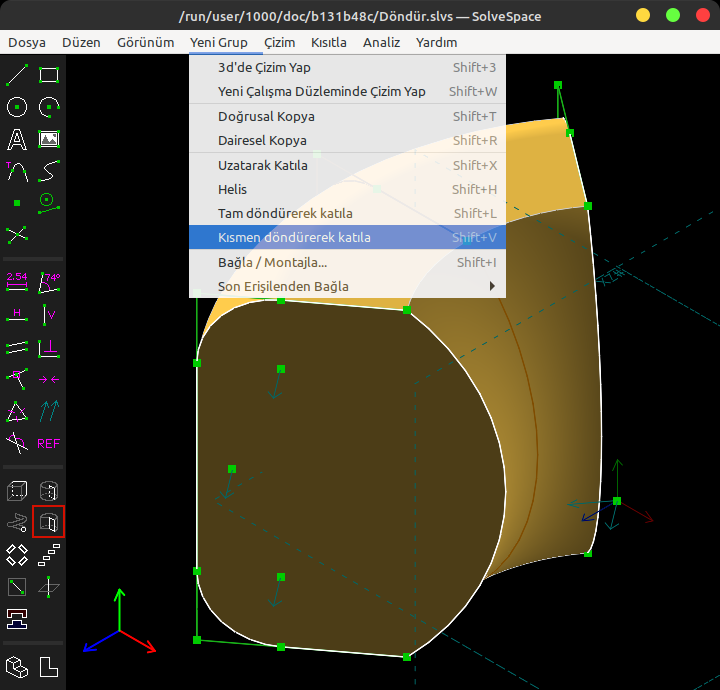This screenshot has width=720, height=690.
Task: Choose Helis menu entry
Action: pyautogui.click(x=348, y=190)
